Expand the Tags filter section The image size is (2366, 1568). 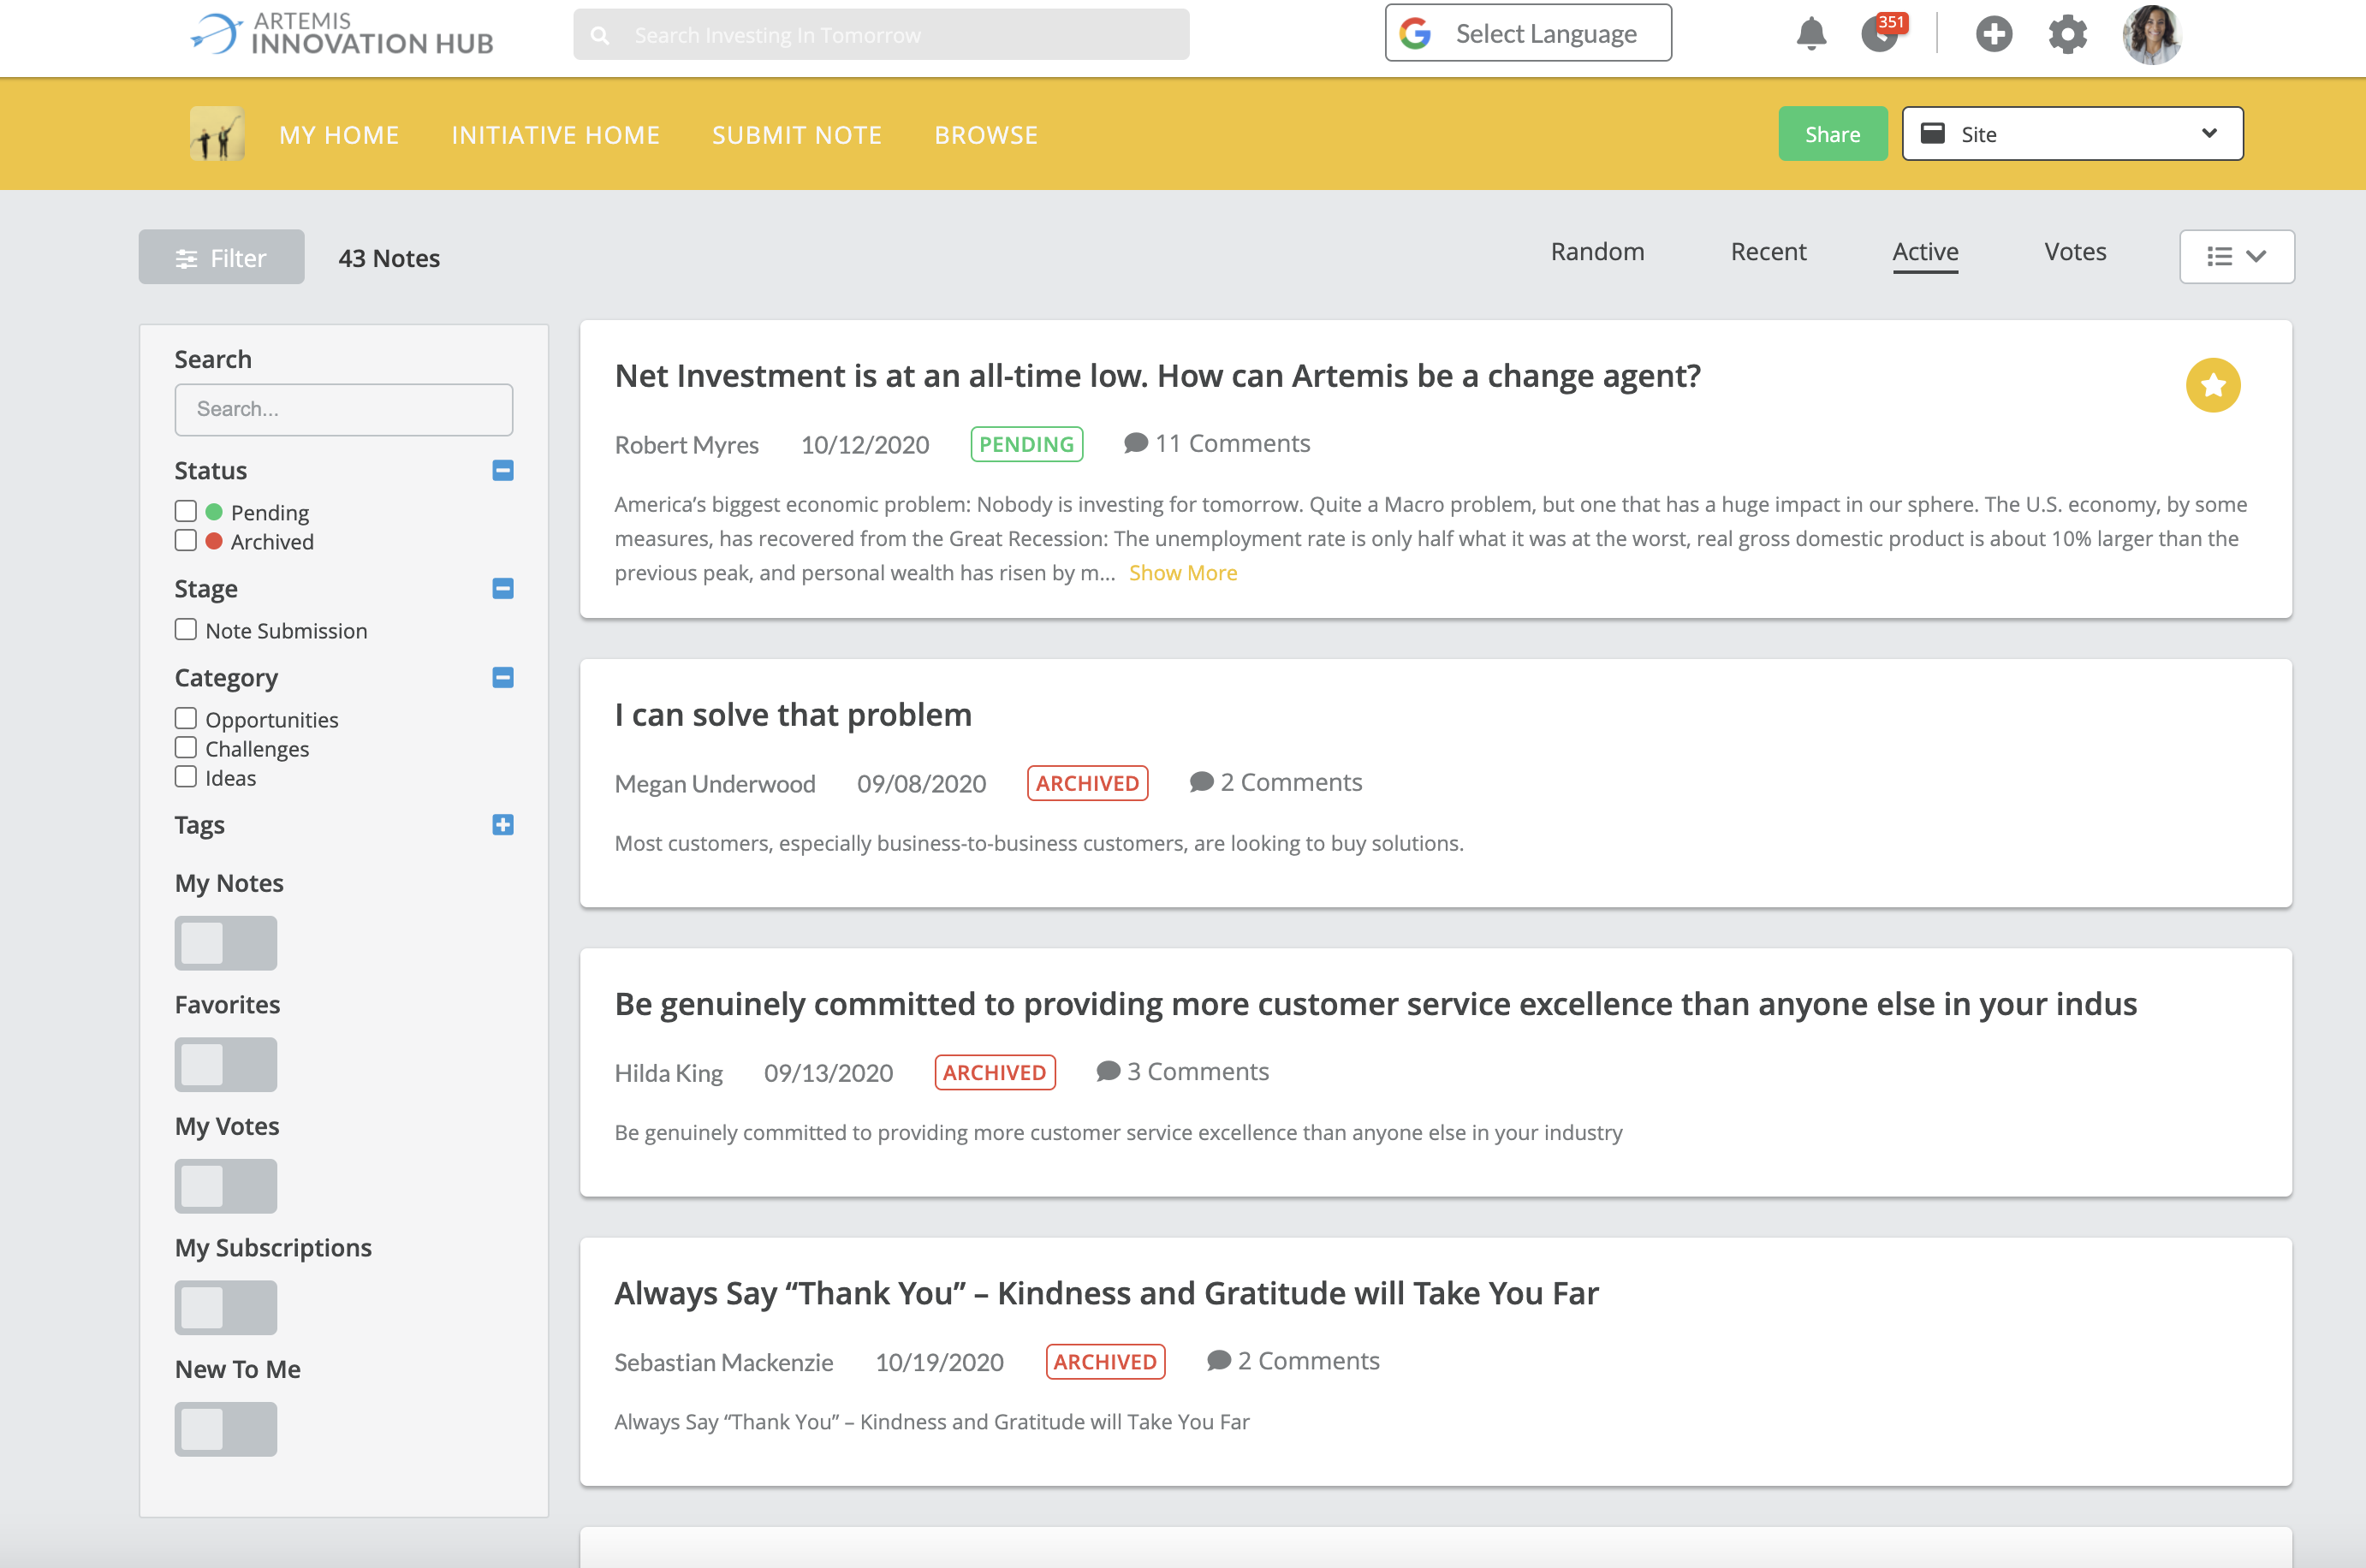pyautogui.click(x=503, y=824)
